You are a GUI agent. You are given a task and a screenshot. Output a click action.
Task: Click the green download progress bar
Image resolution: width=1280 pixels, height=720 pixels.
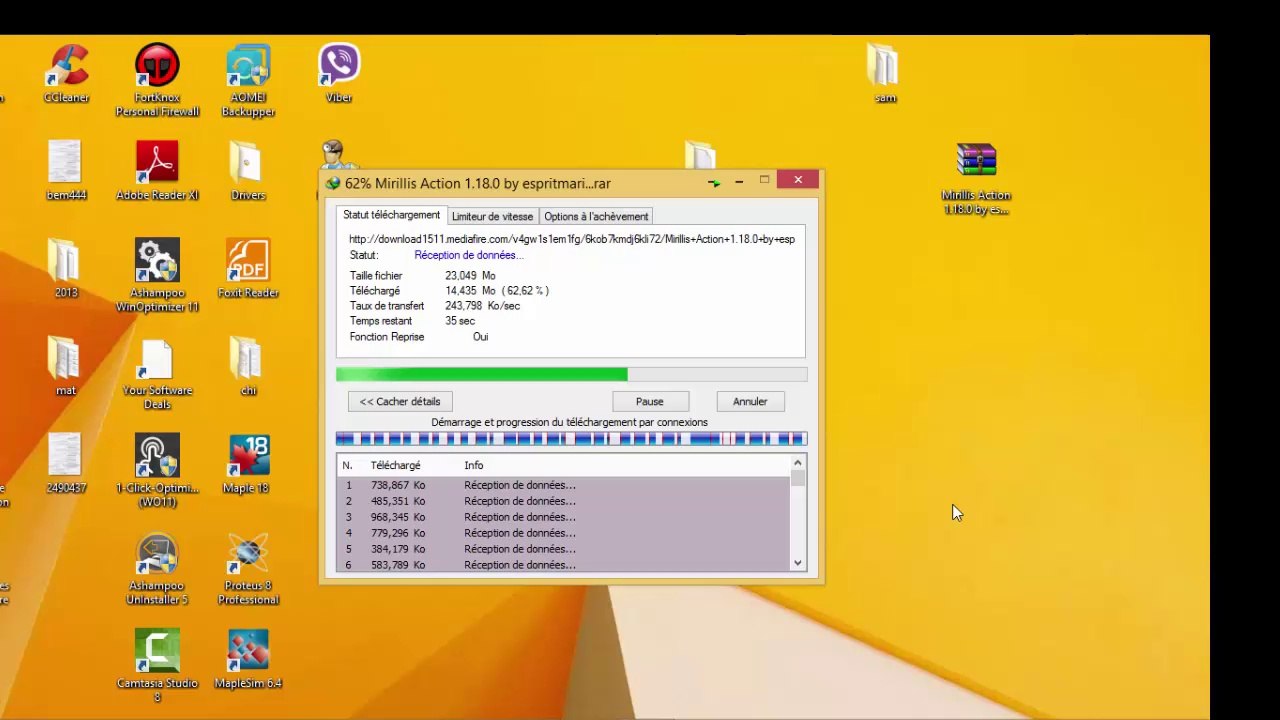(571, 374)
